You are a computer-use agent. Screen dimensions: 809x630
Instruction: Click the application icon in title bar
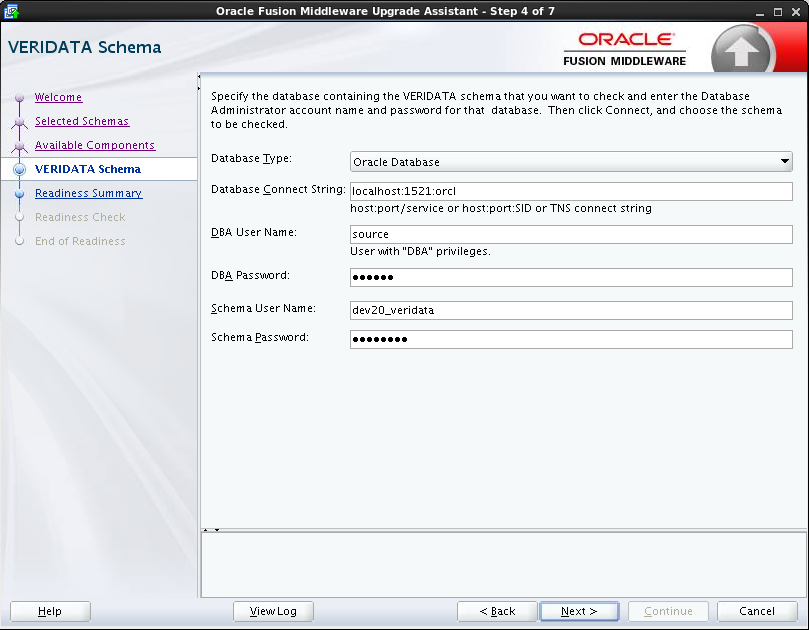pyautogui.click(x=11, y=11)
